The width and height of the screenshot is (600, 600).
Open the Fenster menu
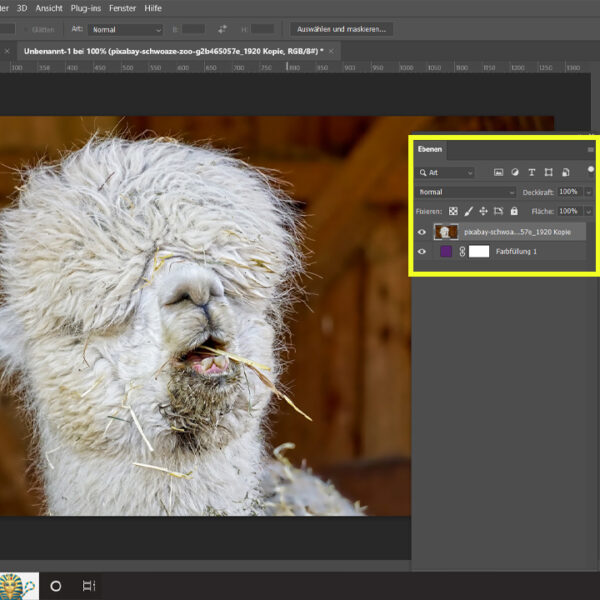[122, 8]
